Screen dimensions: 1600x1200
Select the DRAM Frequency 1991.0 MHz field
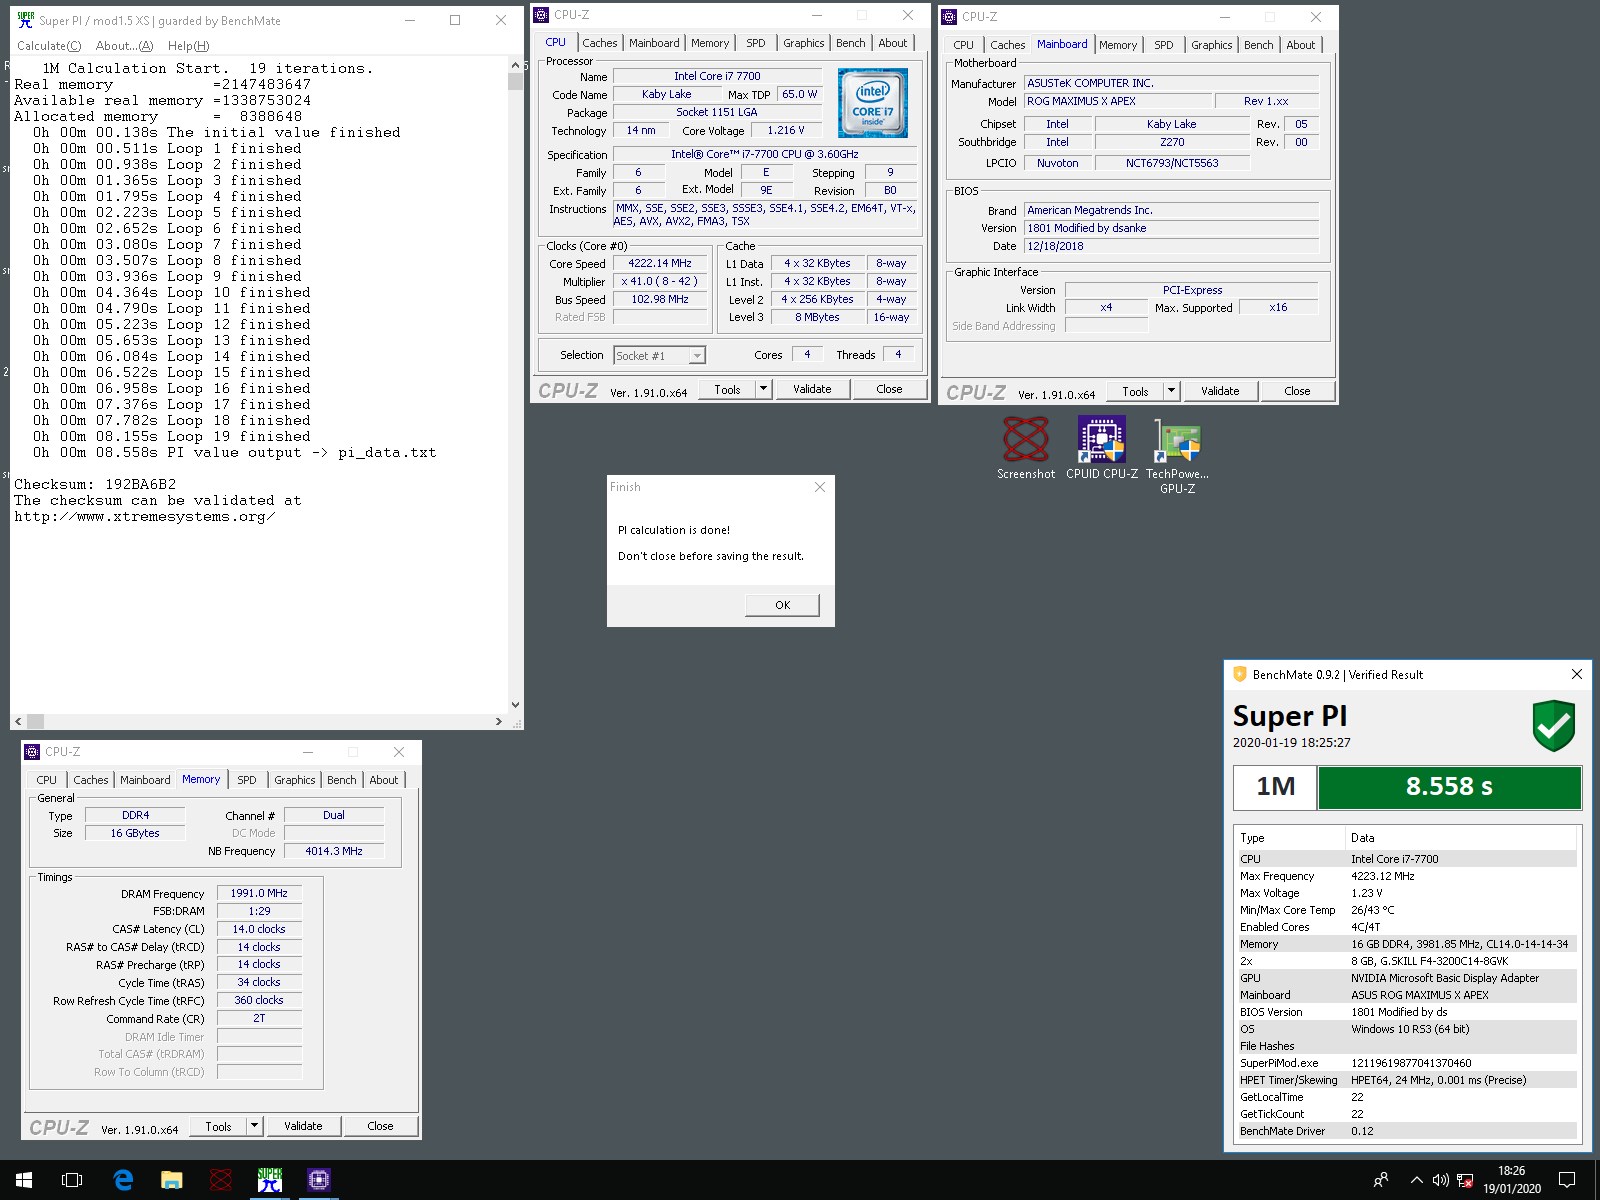259,894
